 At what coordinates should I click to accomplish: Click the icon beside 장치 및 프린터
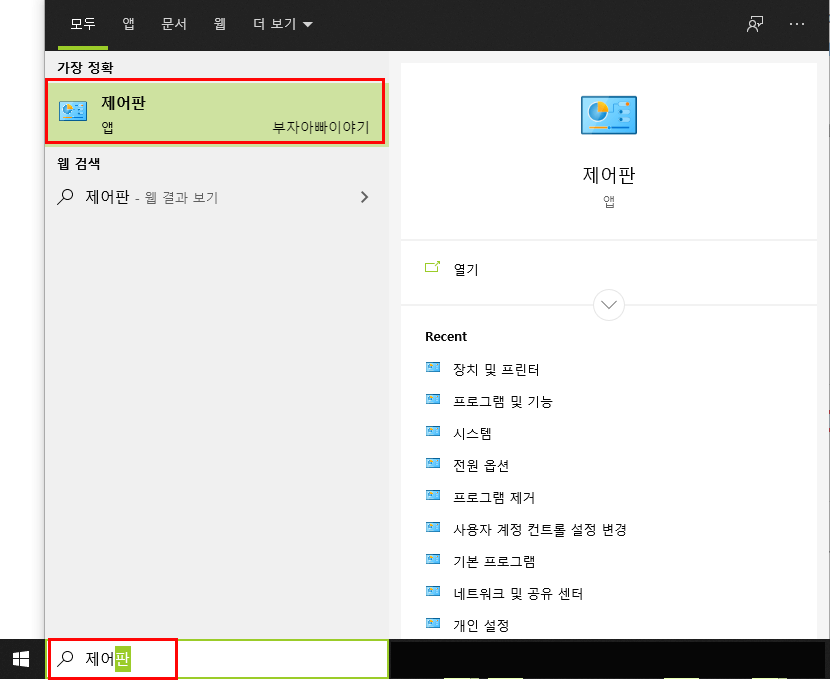pos(433,367)
